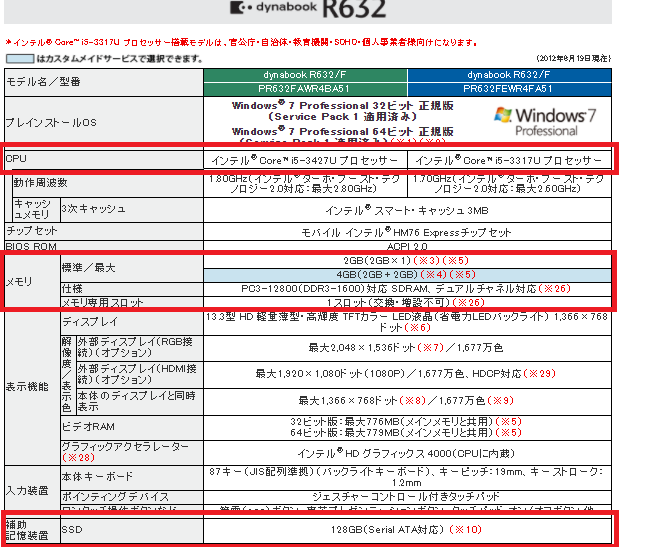Click the 'ビデオRAM' row label
The image size is (651, 547).
[88, 427]
